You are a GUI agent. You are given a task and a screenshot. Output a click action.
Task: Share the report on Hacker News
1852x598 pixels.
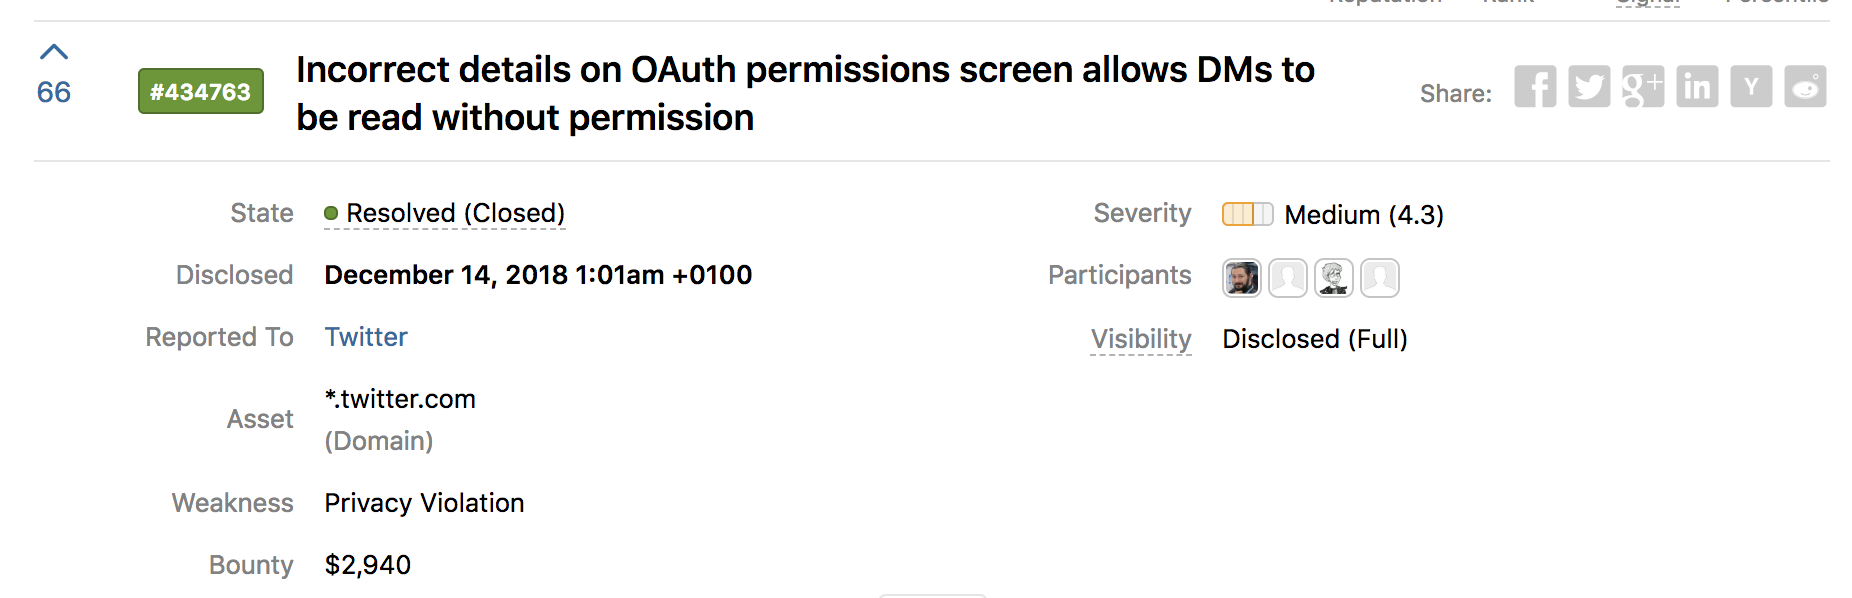(1751, 87)
